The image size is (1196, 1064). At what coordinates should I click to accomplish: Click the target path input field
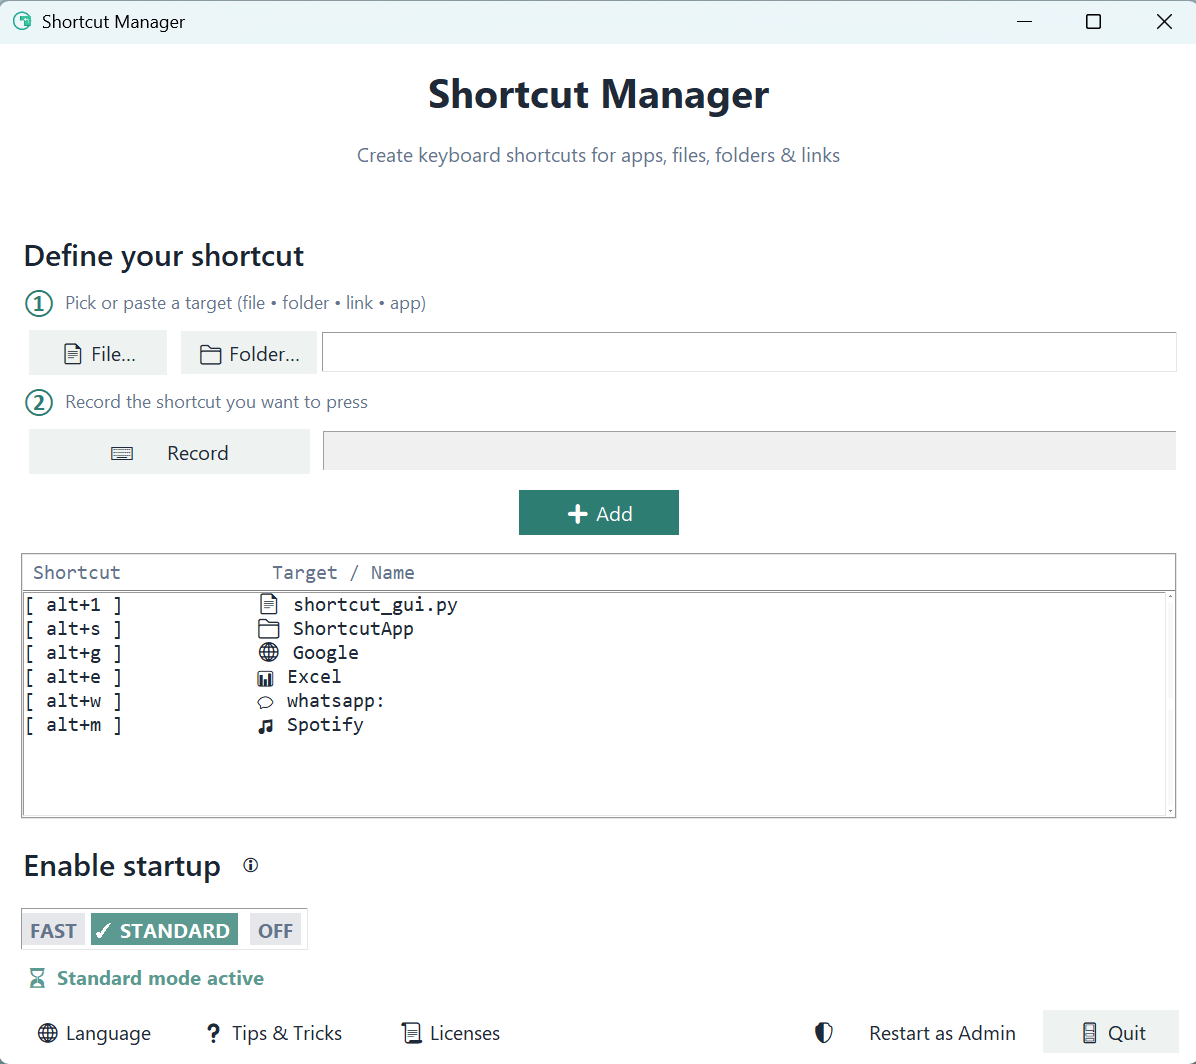[749, 352]
